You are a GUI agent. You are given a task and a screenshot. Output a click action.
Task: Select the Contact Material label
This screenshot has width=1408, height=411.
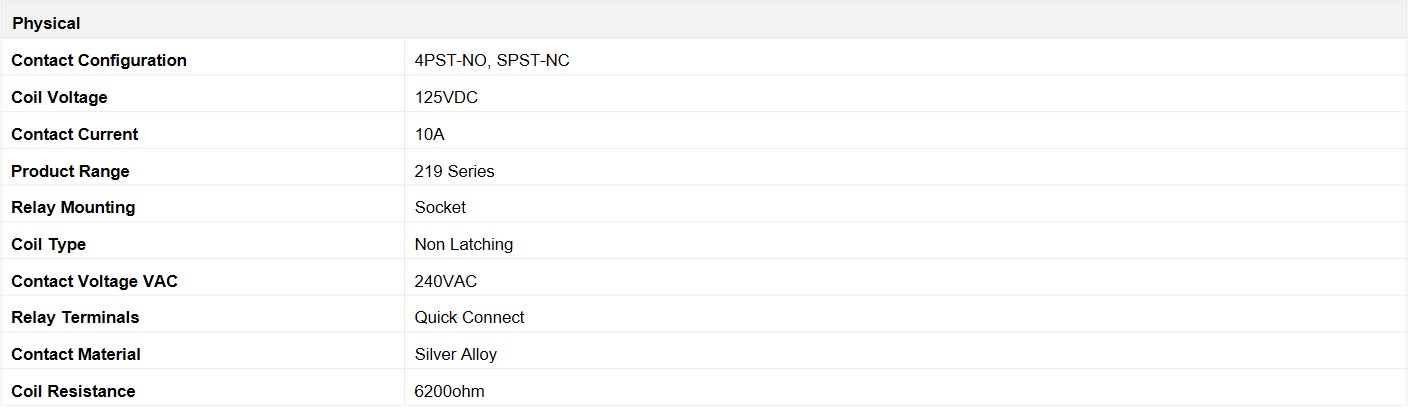[76, 354]
